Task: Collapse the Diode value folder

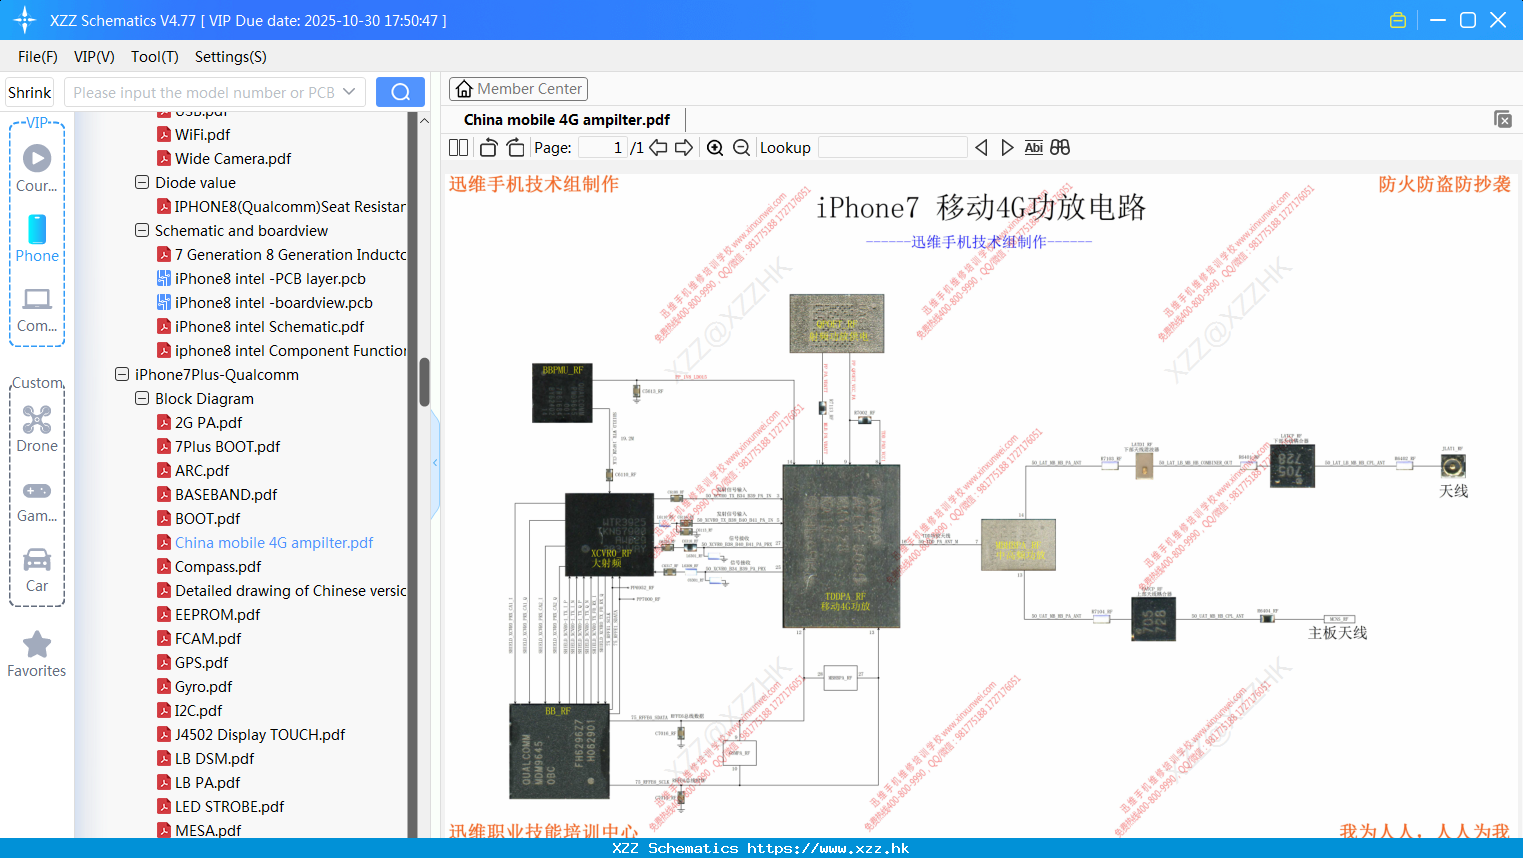Action: coord(142,182)
